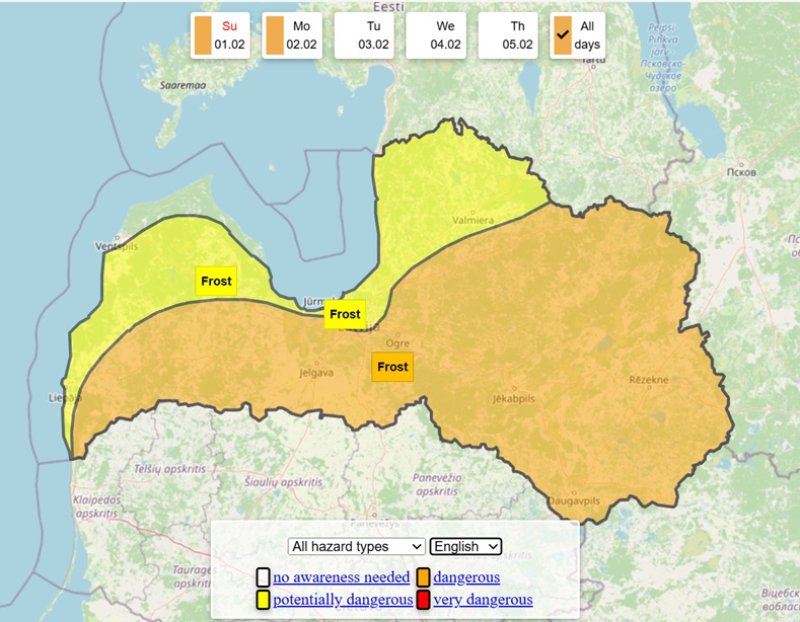The width and height of the screenshot is (800, 622).
Task: Select the Sunday 01.02 day tab
Action: (x=219, y=35)
